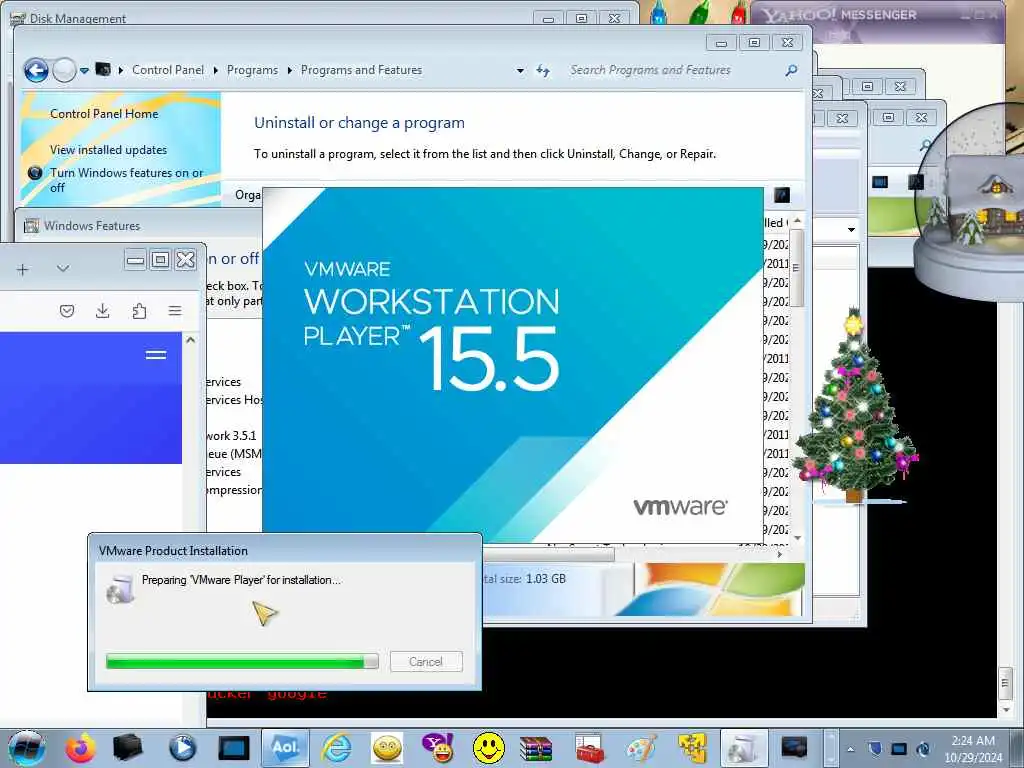This screenshot has width=1024, height=768.
Task: Click the Search Programs and Features field
Action: pyautogui.click(x=673, y=70)
